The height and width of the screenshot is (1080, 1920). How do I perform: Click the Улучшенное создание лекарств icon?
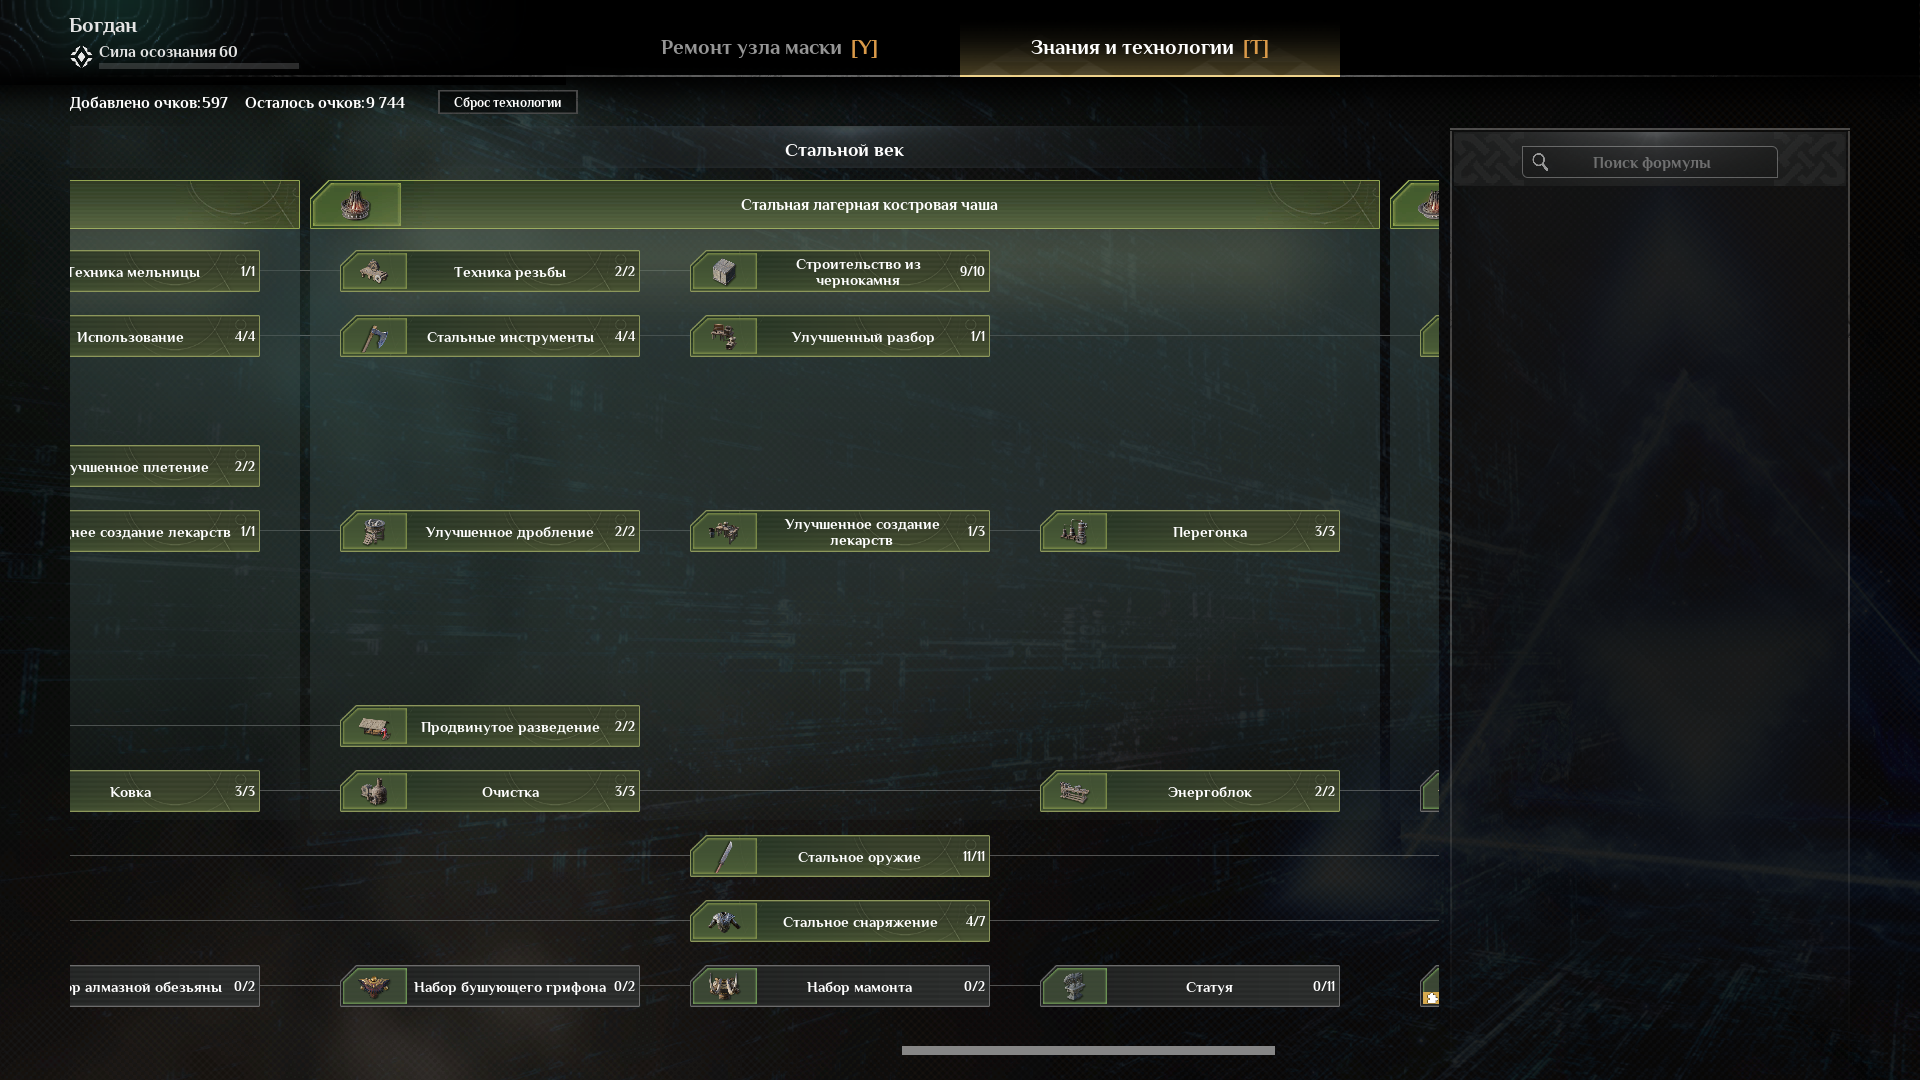(724, 532)
